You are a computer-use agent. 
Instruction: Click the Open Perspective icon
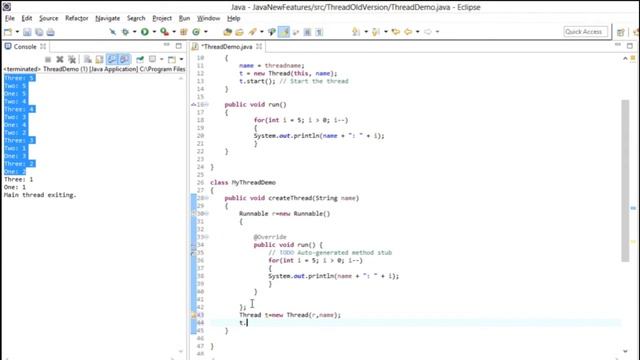point(621,32)
